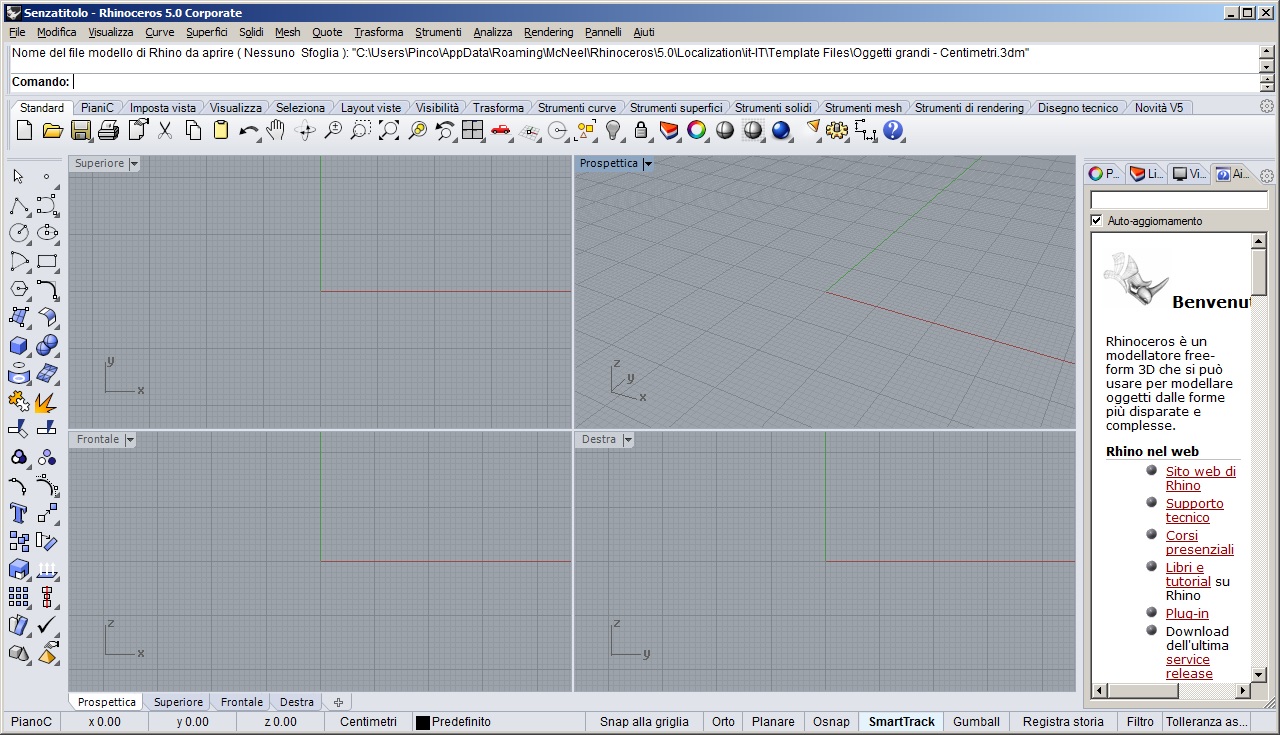Toggle Planare mode

click(x=773, y=721)
